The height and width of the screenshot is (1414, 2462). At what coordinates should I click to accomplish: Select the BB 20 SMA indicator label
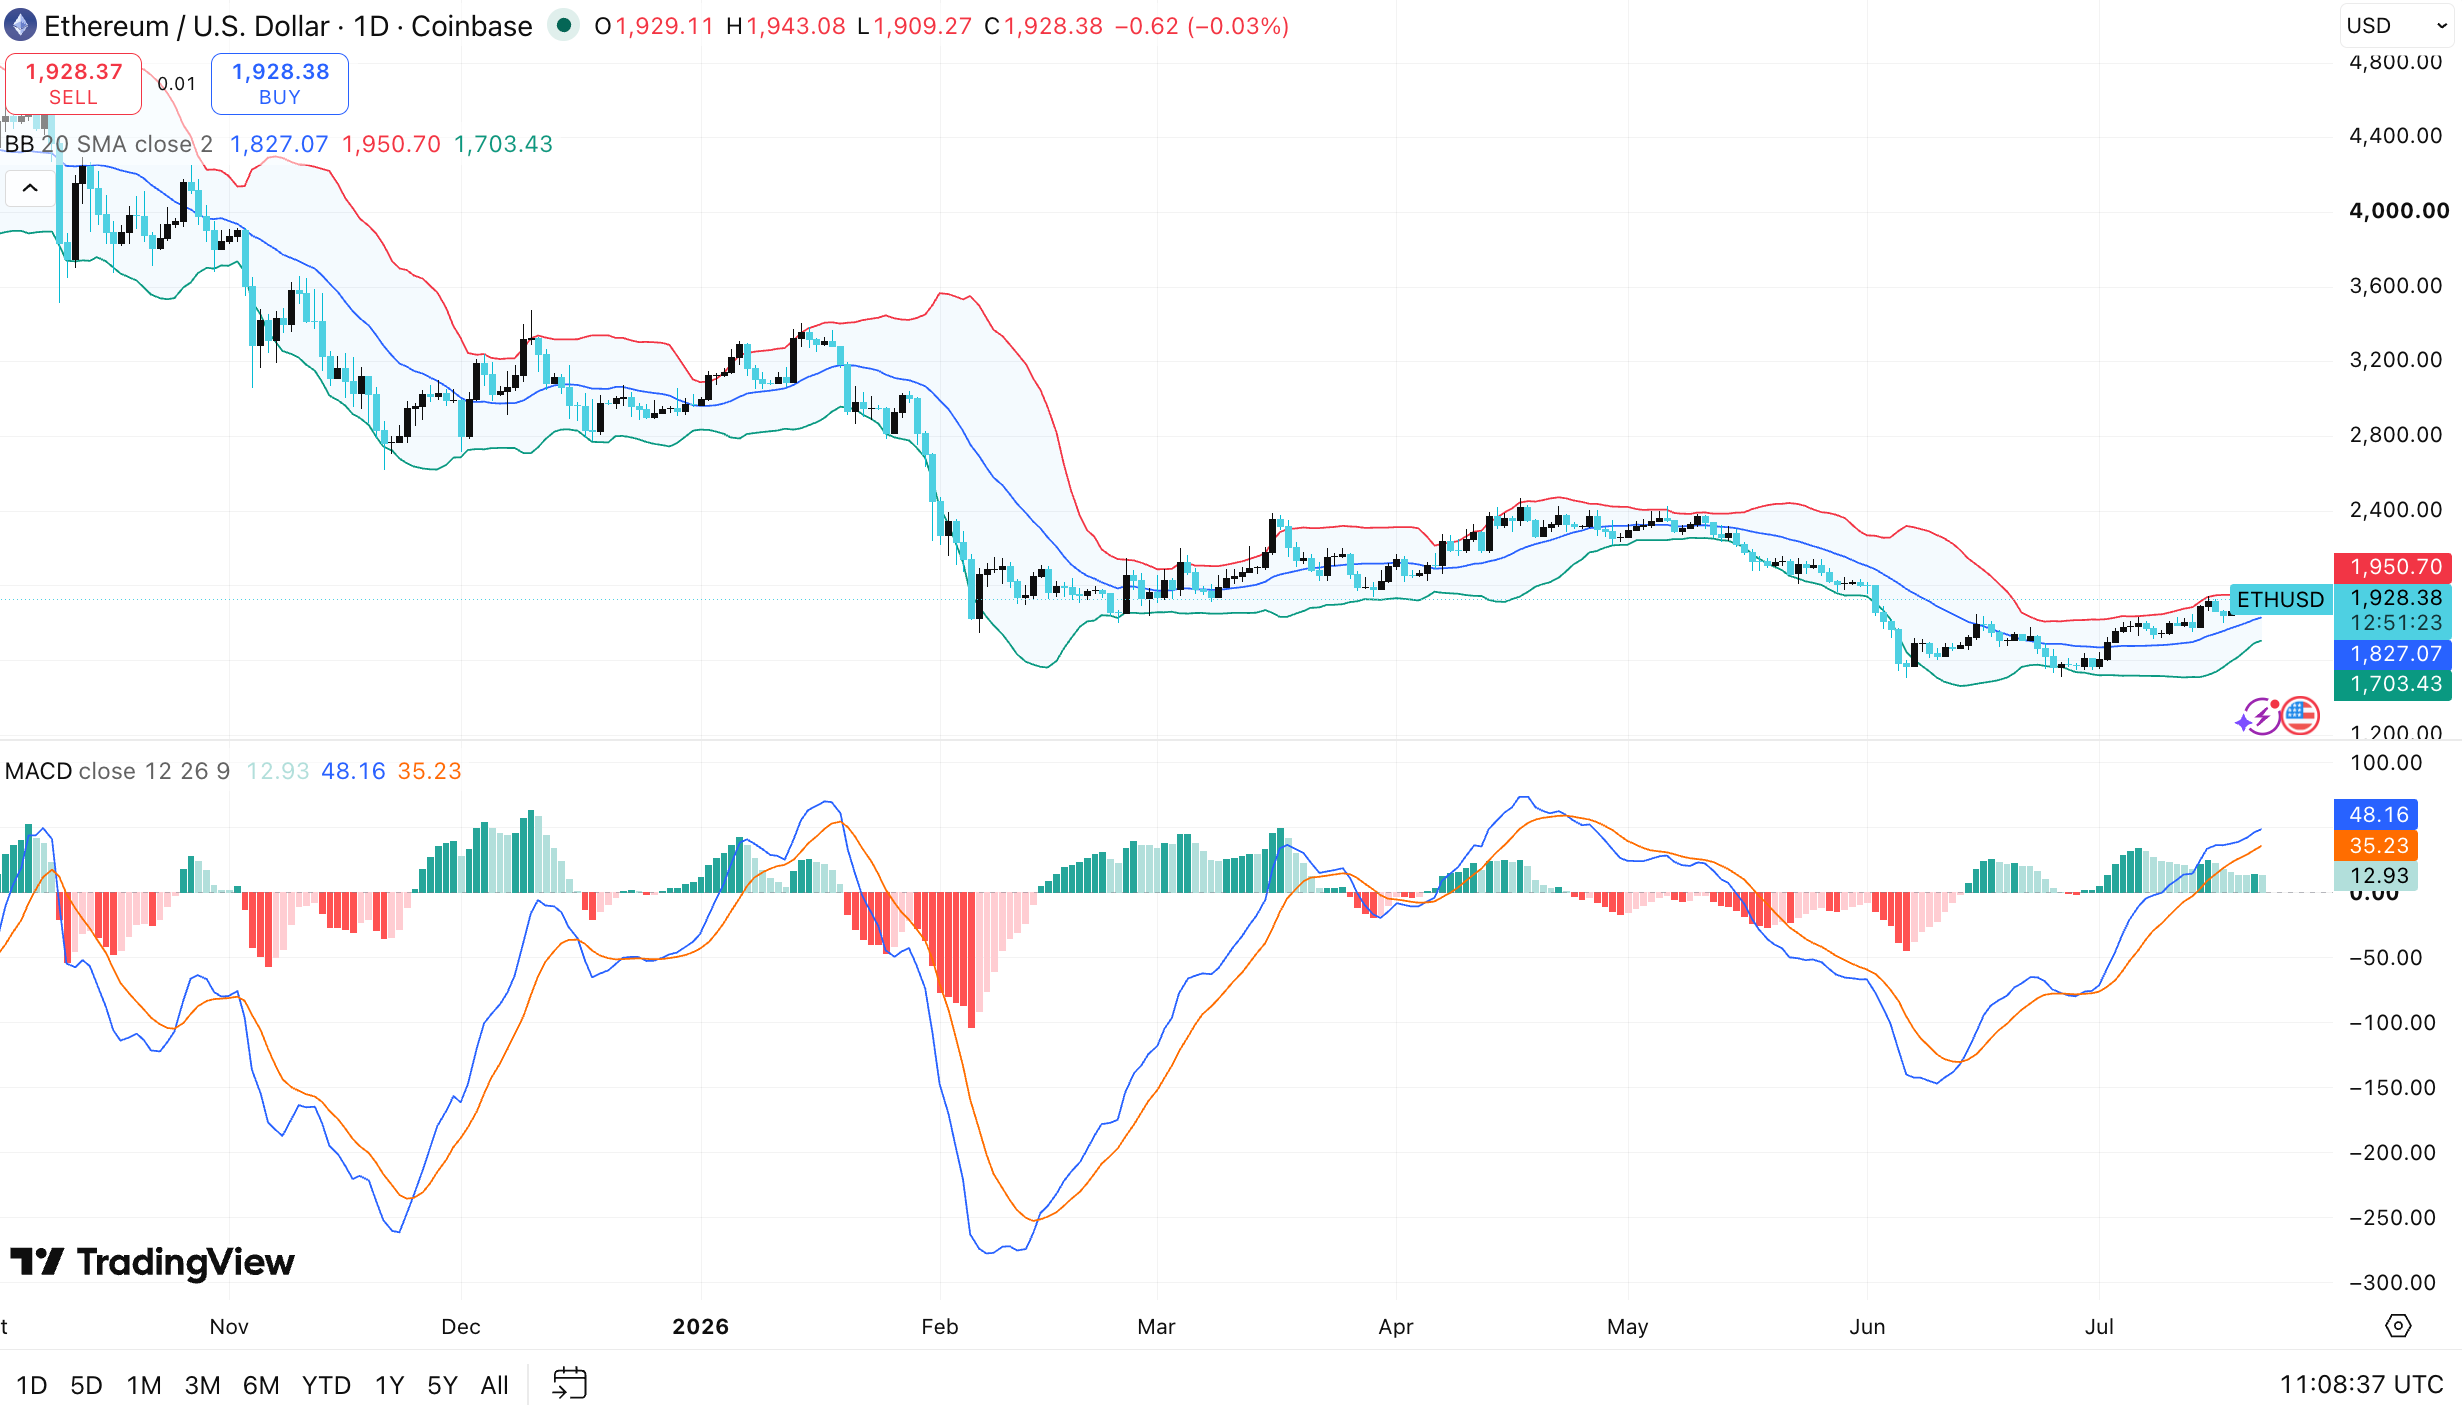108,144
